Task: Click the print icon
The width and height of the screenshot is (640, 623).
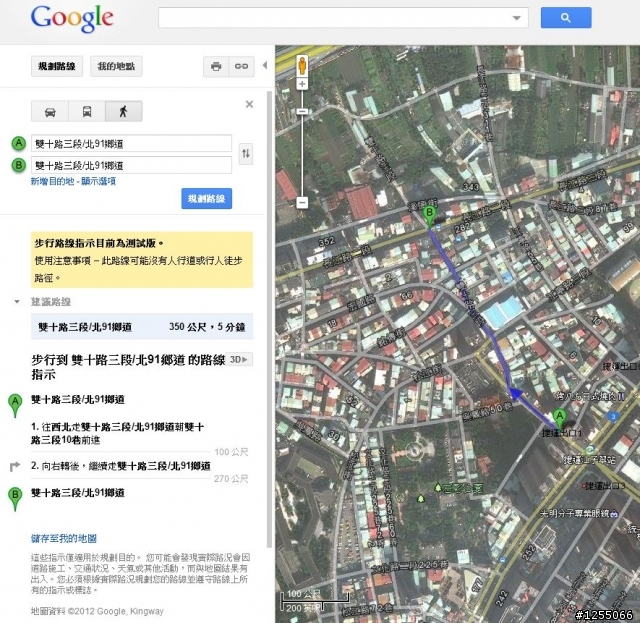Action: point(216,66)
